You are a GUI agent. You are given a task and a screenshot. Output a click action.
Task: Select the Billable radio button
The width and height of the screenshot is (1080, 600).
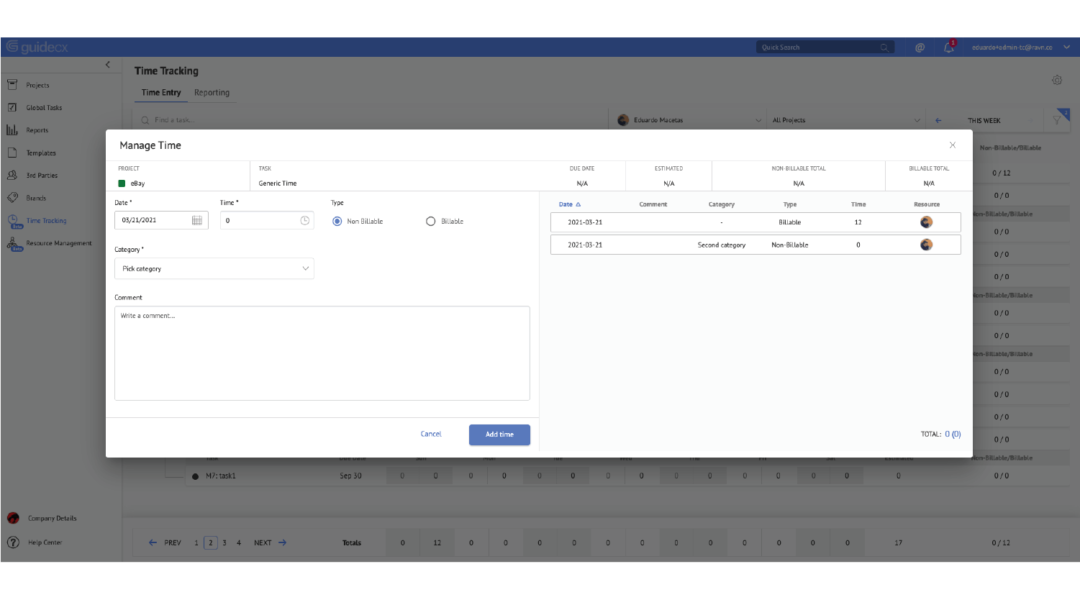click(x=431, y=221)
